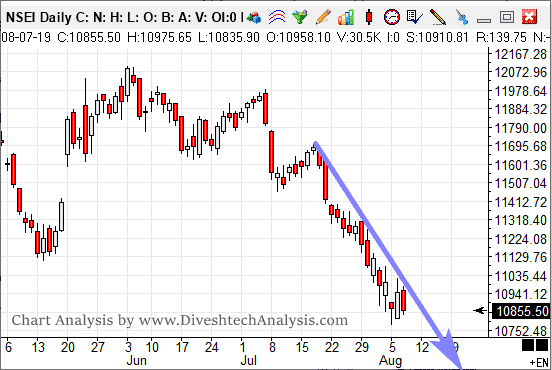The height and width of the screenshot is (370, 552).
Task: Click the C:10855.50 close value
Action: click(x=89, y=37)
